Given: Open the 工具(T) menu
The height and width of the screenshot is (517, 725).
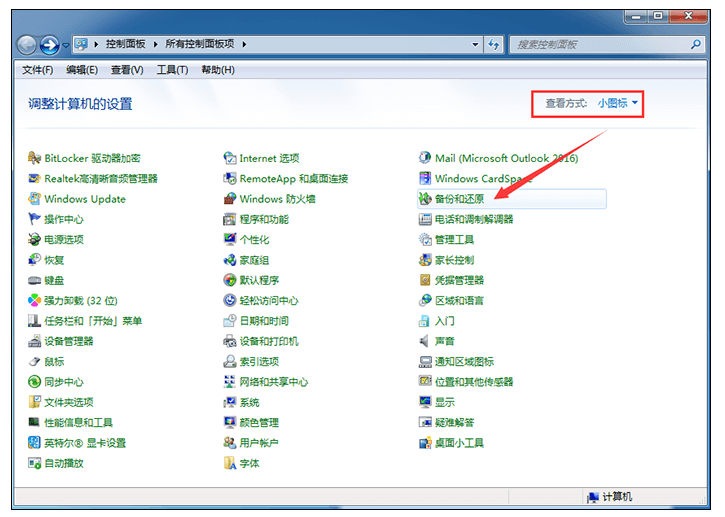Looking at the screenshot, I should 172,70.
